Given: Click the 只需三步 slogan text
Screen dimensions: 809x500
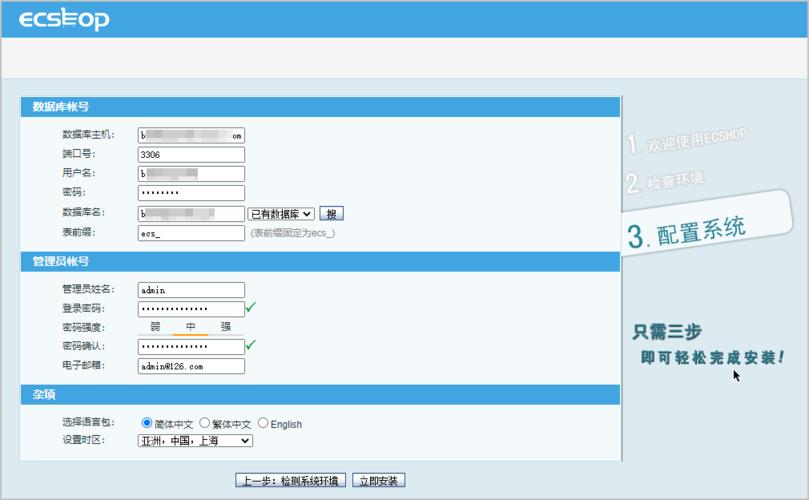Looking at the screenshot, I should 667,331.
